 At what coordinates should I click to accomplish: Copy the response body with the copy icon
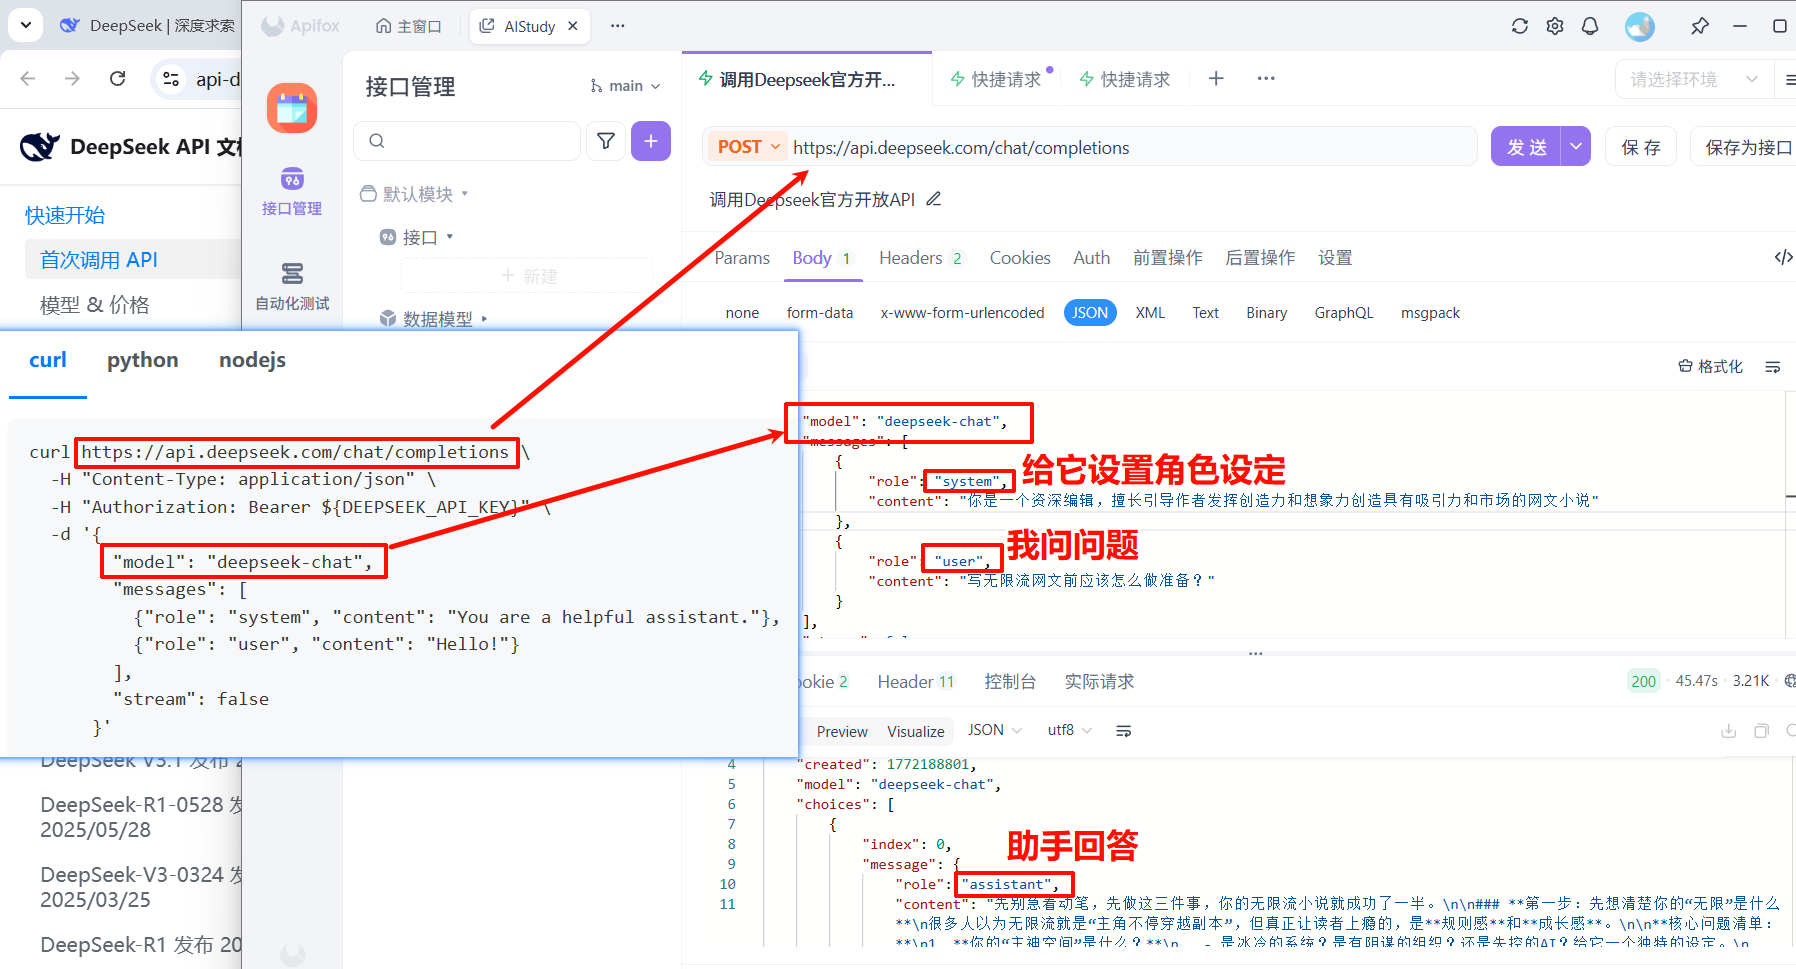click(1762, 731)
